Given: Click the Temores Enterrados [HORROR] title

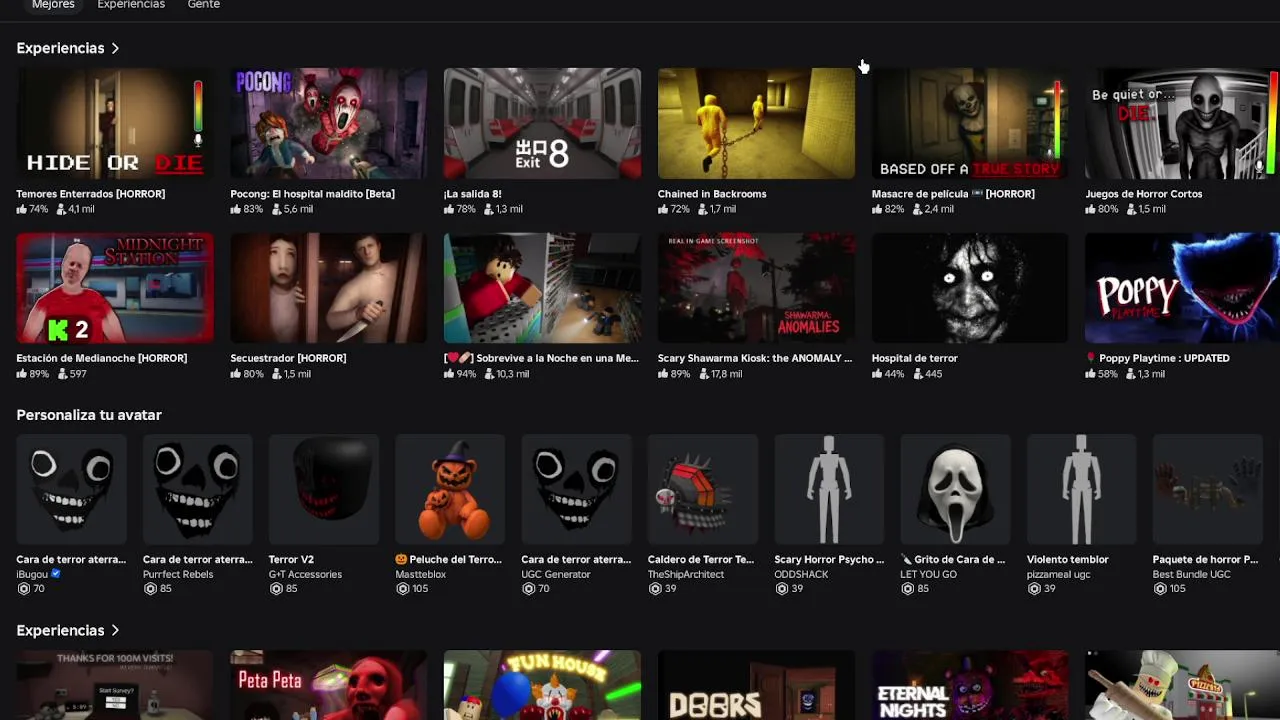Looking at the screenshot, I should (90, 194).
